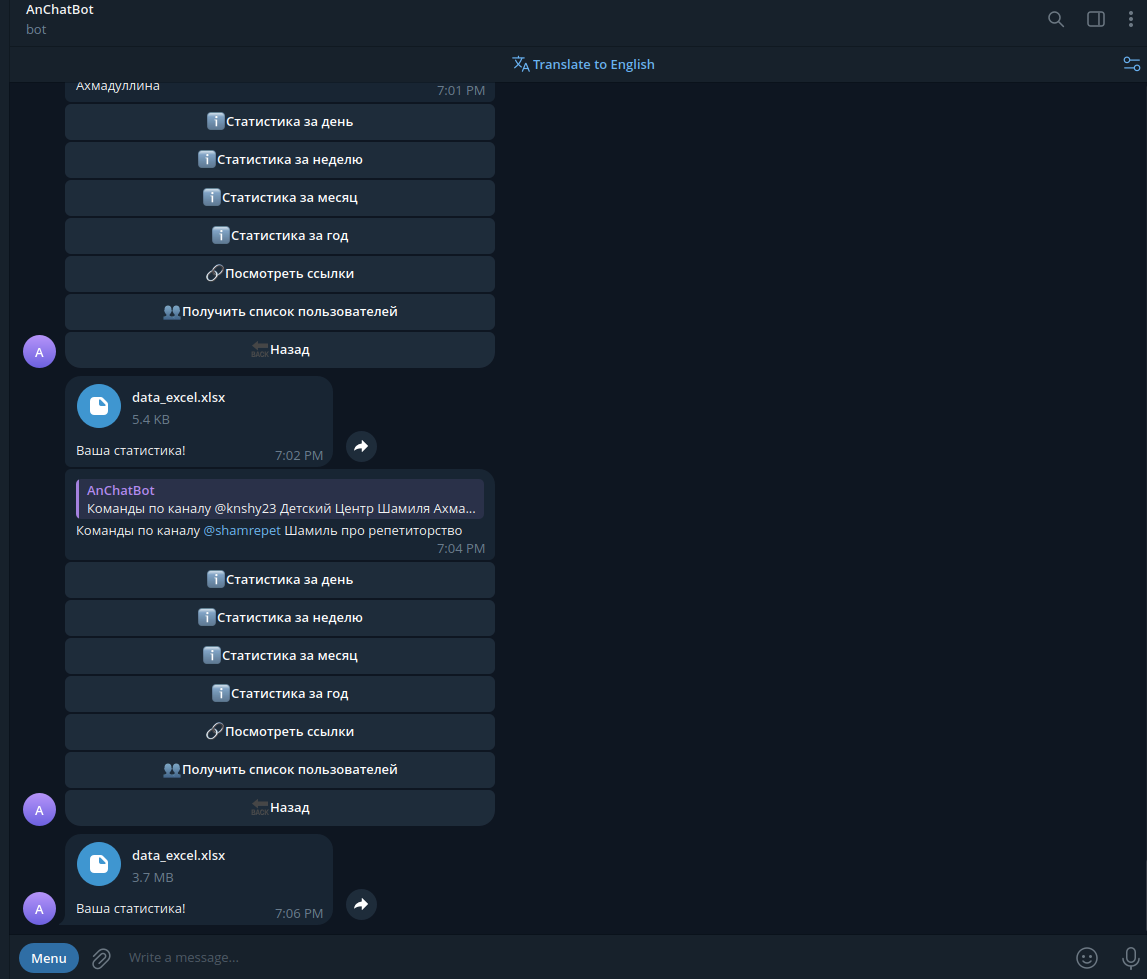Forward the 5.4 KB data_excel.xlsx message
The width and height of the screenshot is (1147, 979).
(361, 446)
